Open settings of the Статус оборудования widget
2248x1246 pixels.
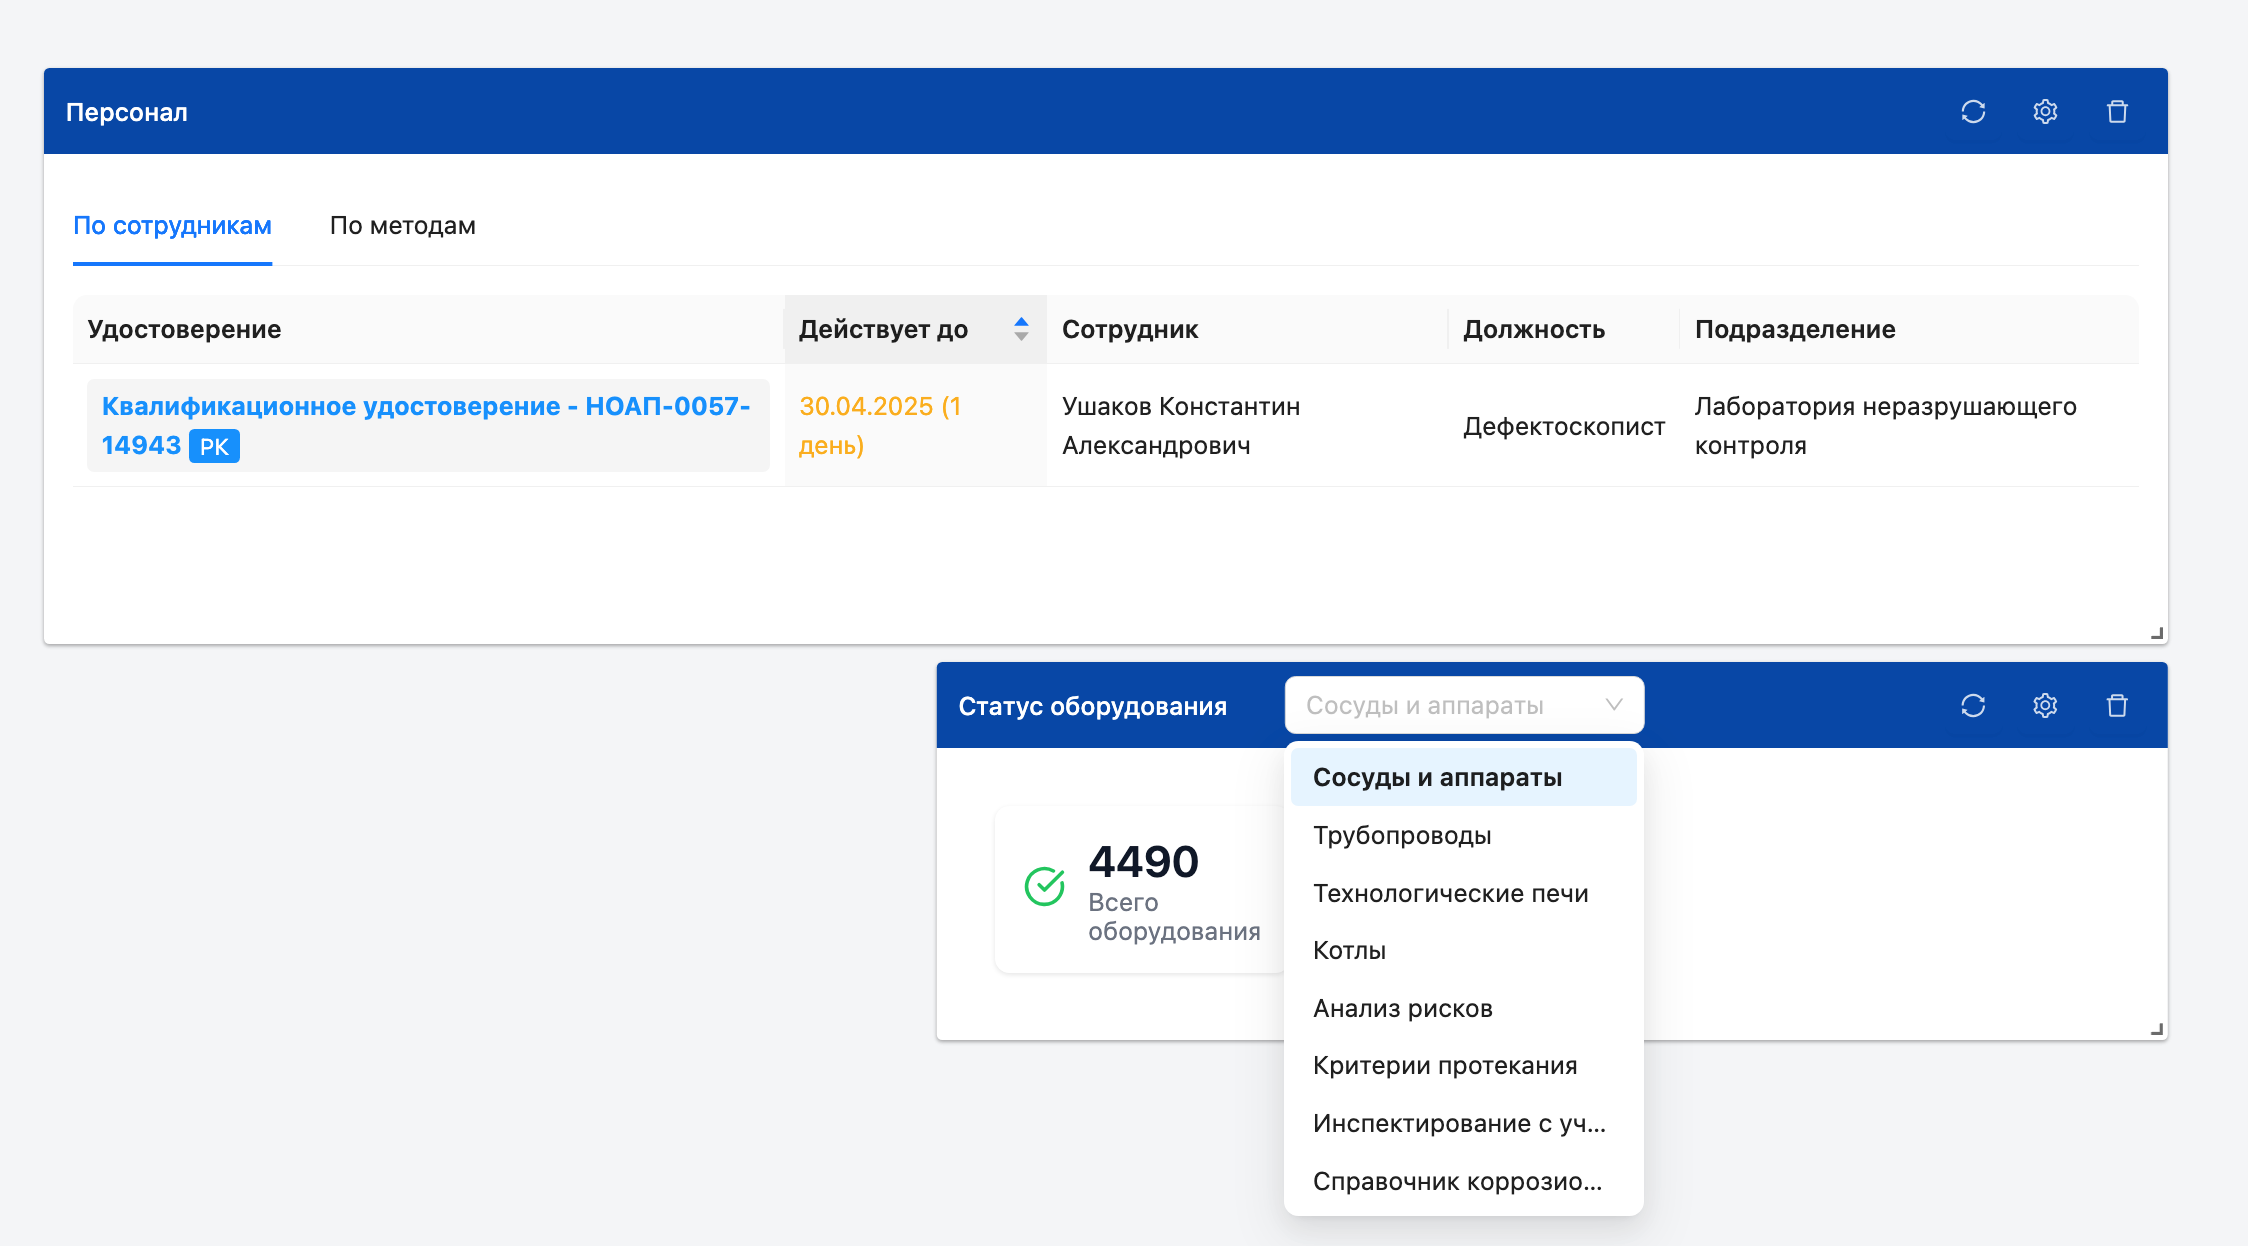(x=2045, y=705)
